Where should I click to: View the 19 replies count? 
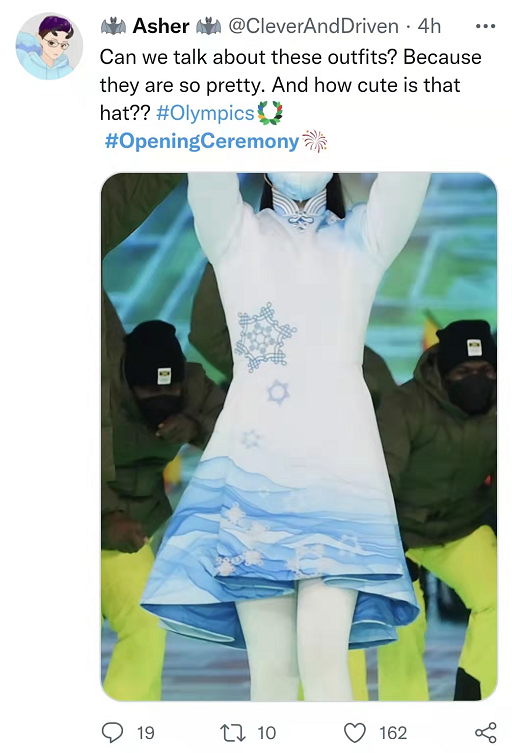click(x=146, y=733)
